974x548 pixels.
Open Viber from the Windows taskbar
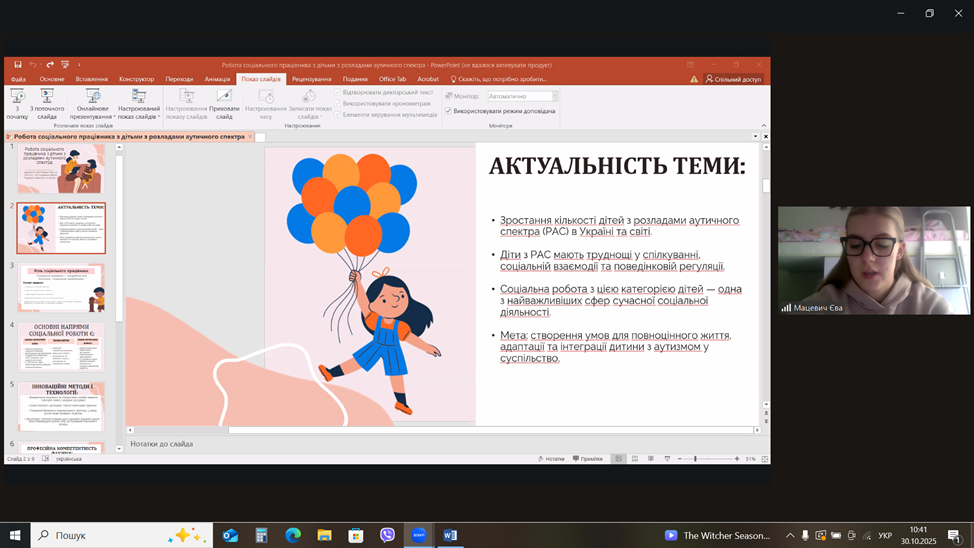pyautogui.click(x=387, y=536)
